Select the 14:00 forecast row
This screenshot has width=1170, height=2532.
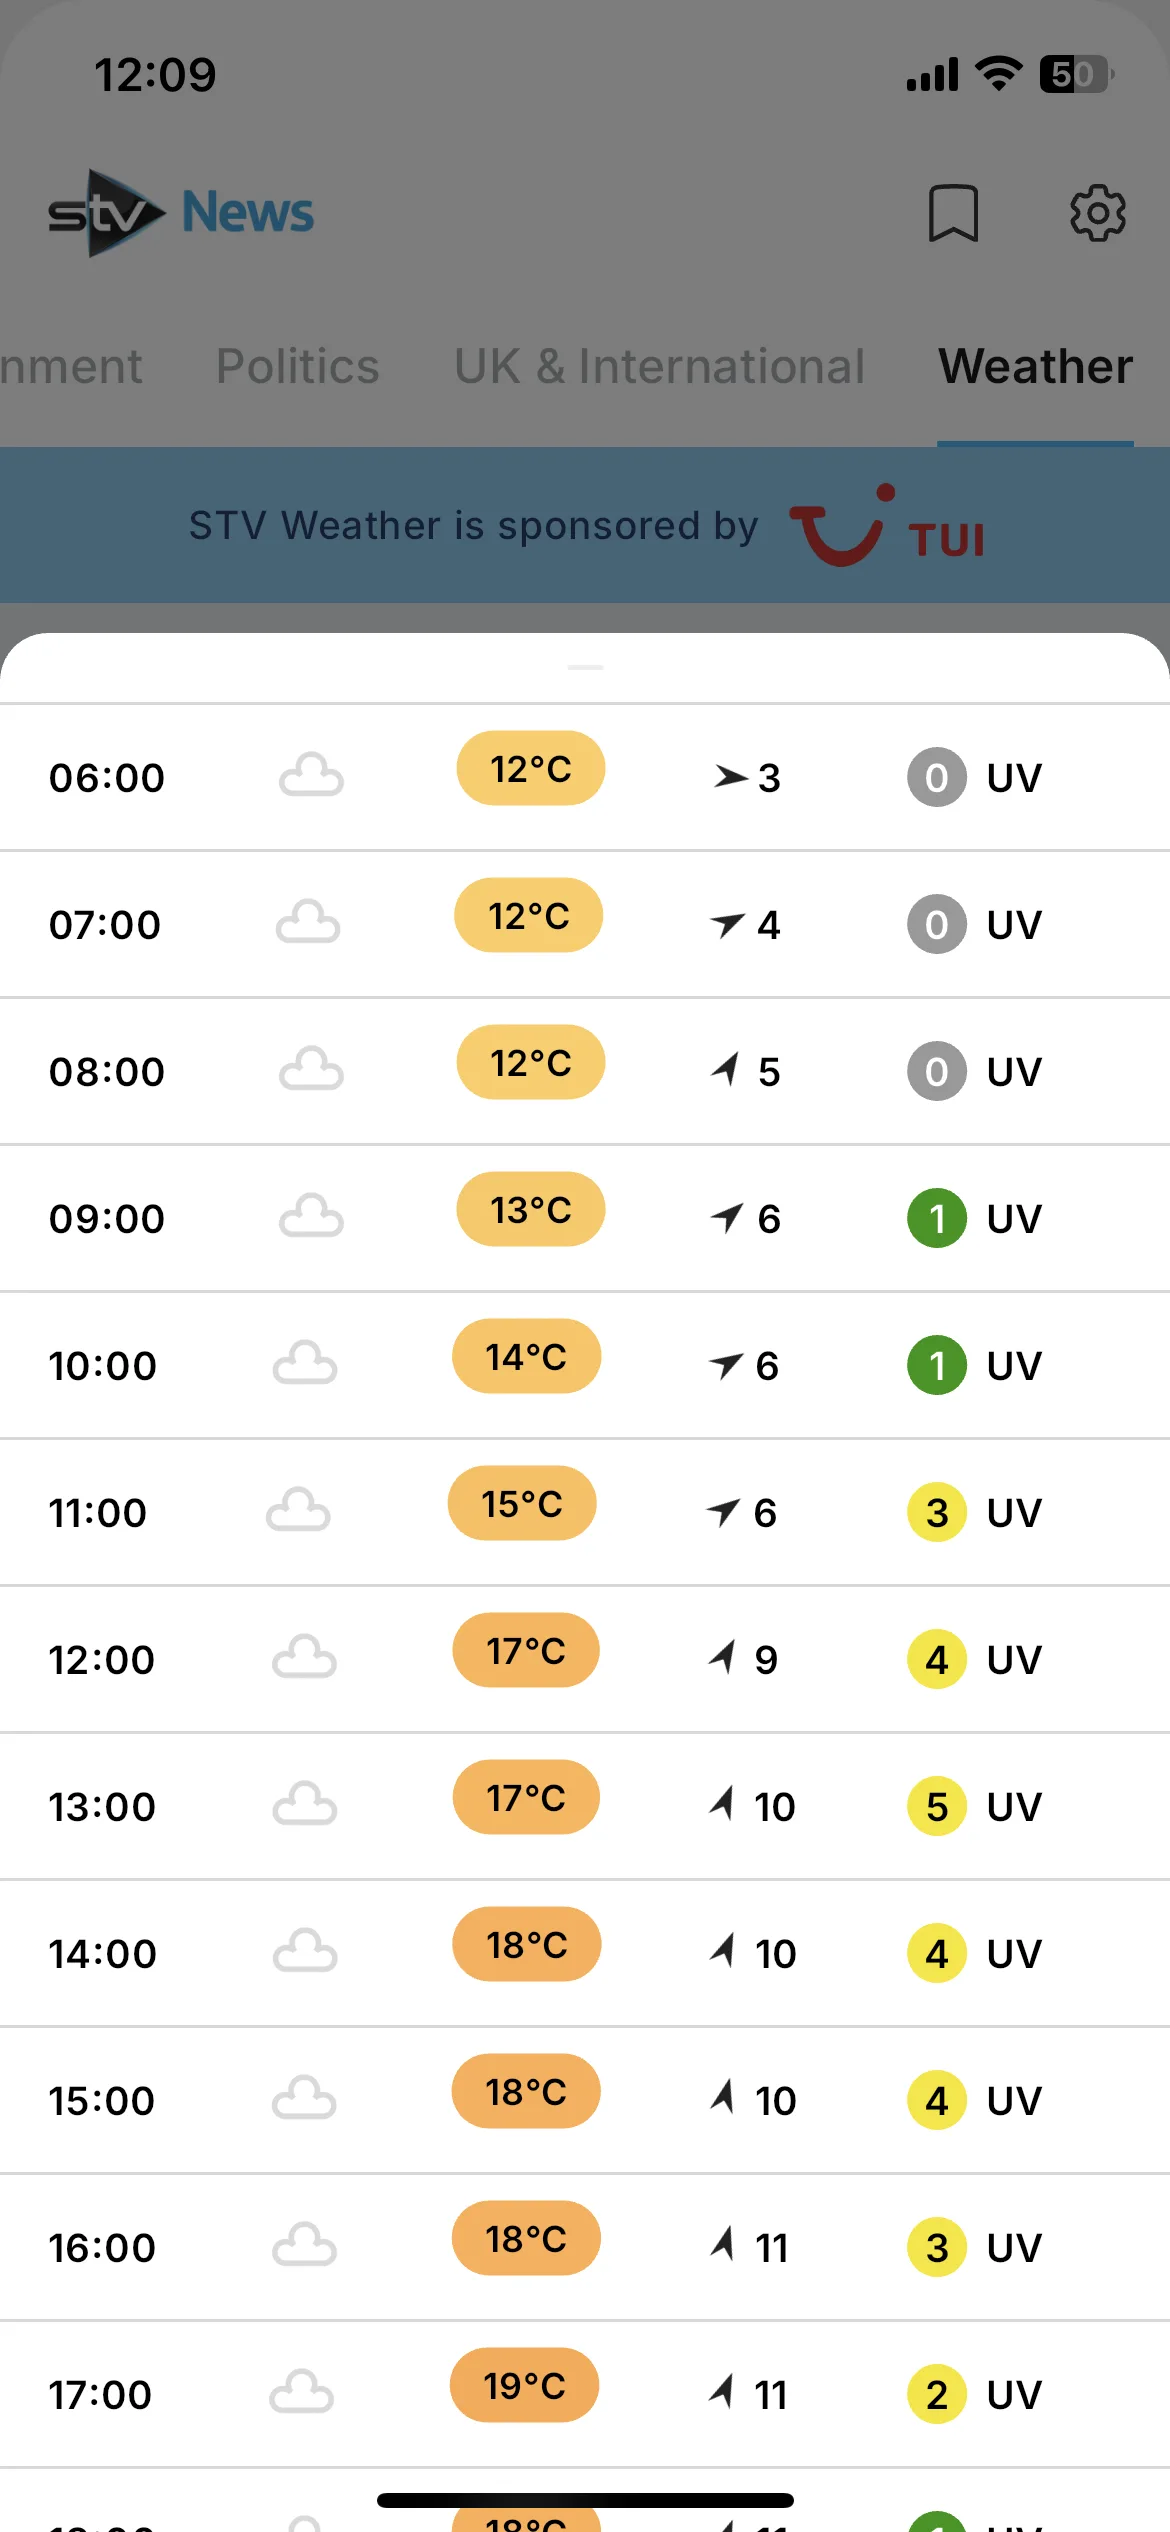(x=585, y=1953)
